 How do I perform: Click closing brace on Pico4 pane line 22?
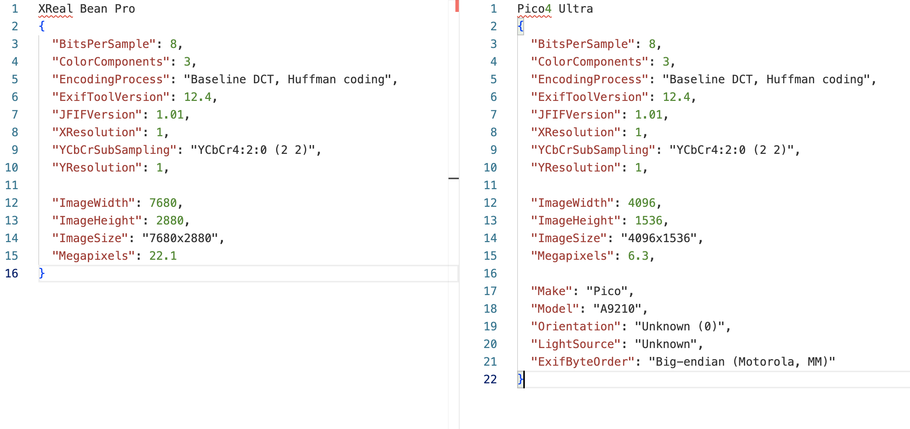(521, 380)
